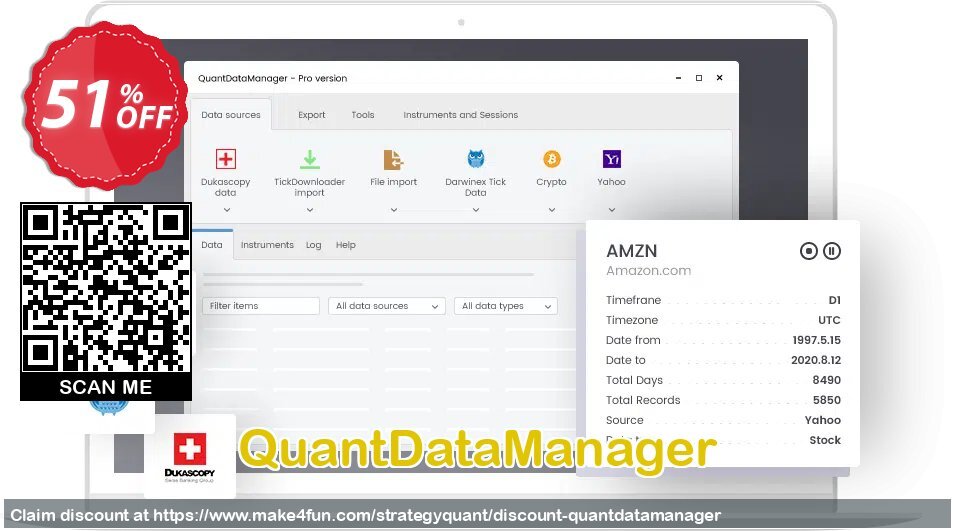Click the QR code image
The image size is (954, 531).
[x=106, y=288]
